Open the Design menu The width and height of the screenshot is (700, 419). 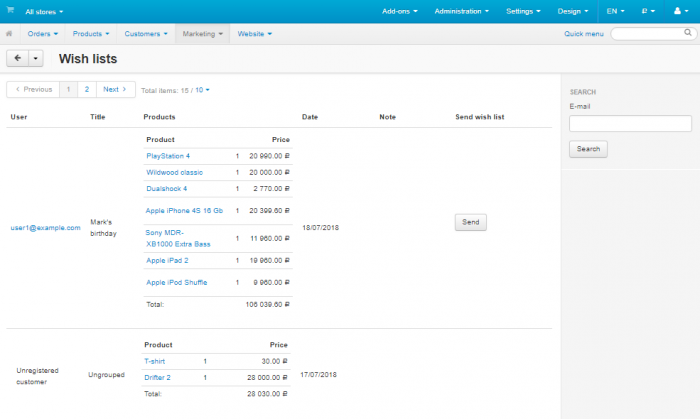(573, 11)
